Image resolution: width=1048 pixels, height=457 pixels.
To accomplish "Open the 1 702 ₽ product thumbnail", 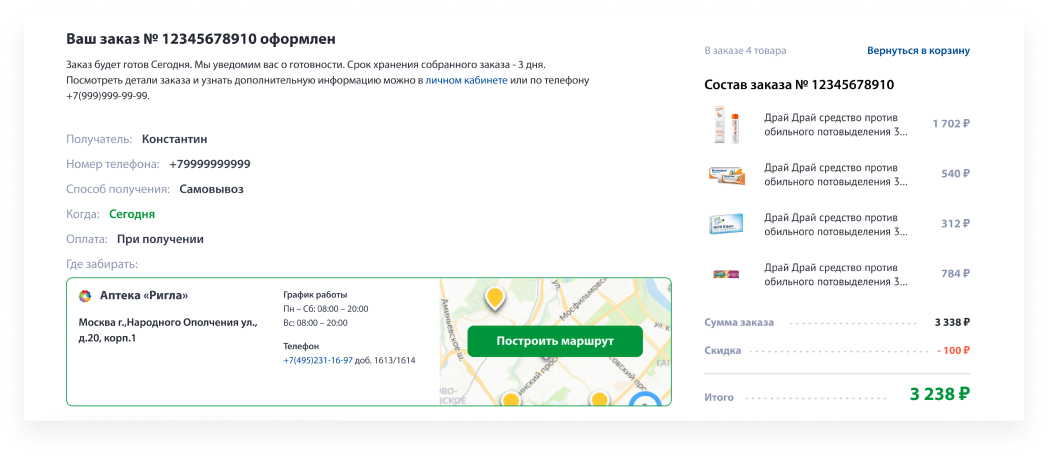I will (x=727, y=124).
